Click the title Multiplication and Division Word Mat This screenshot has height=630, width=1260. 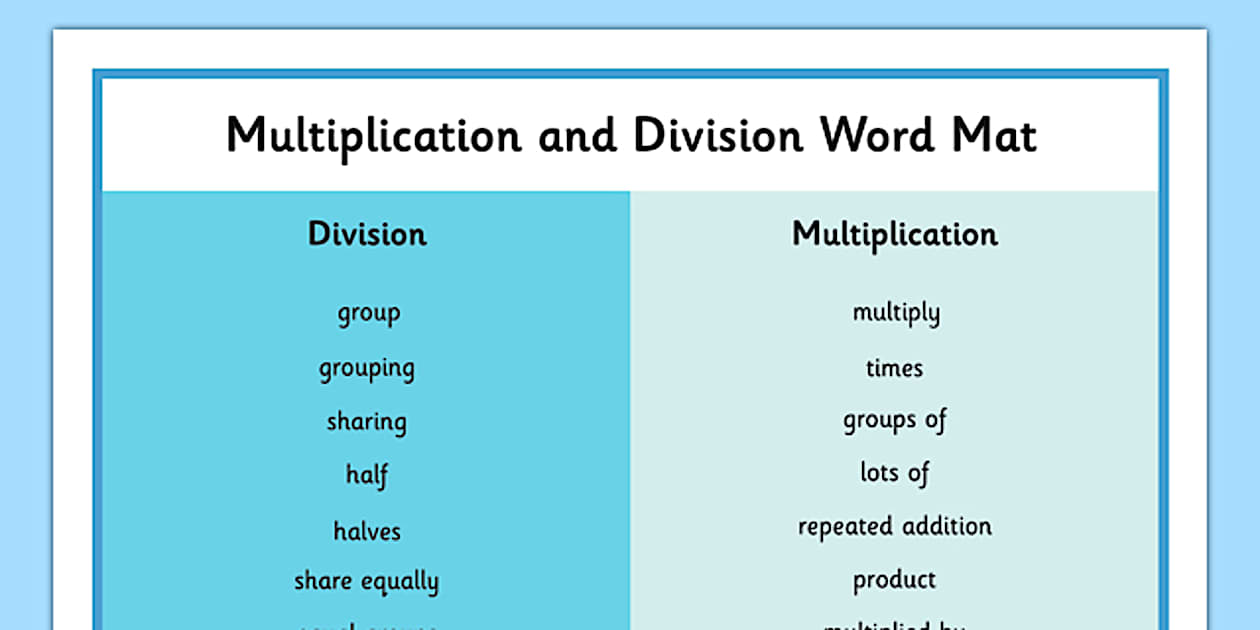coord(632,135)
